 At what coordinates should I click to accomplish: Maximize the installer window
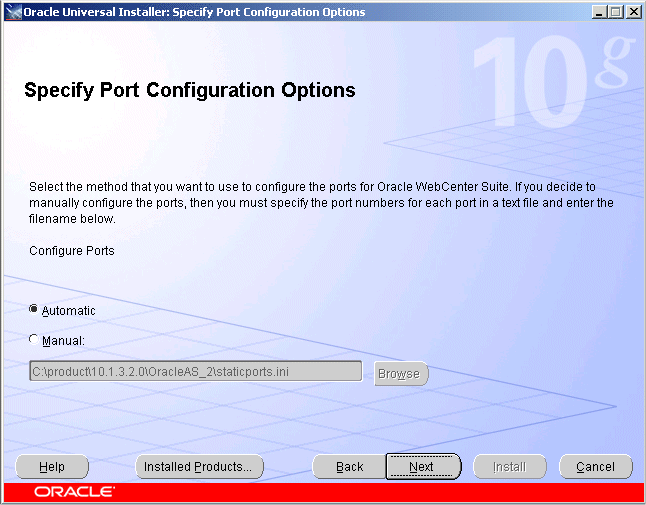click(x=616, y=12)
